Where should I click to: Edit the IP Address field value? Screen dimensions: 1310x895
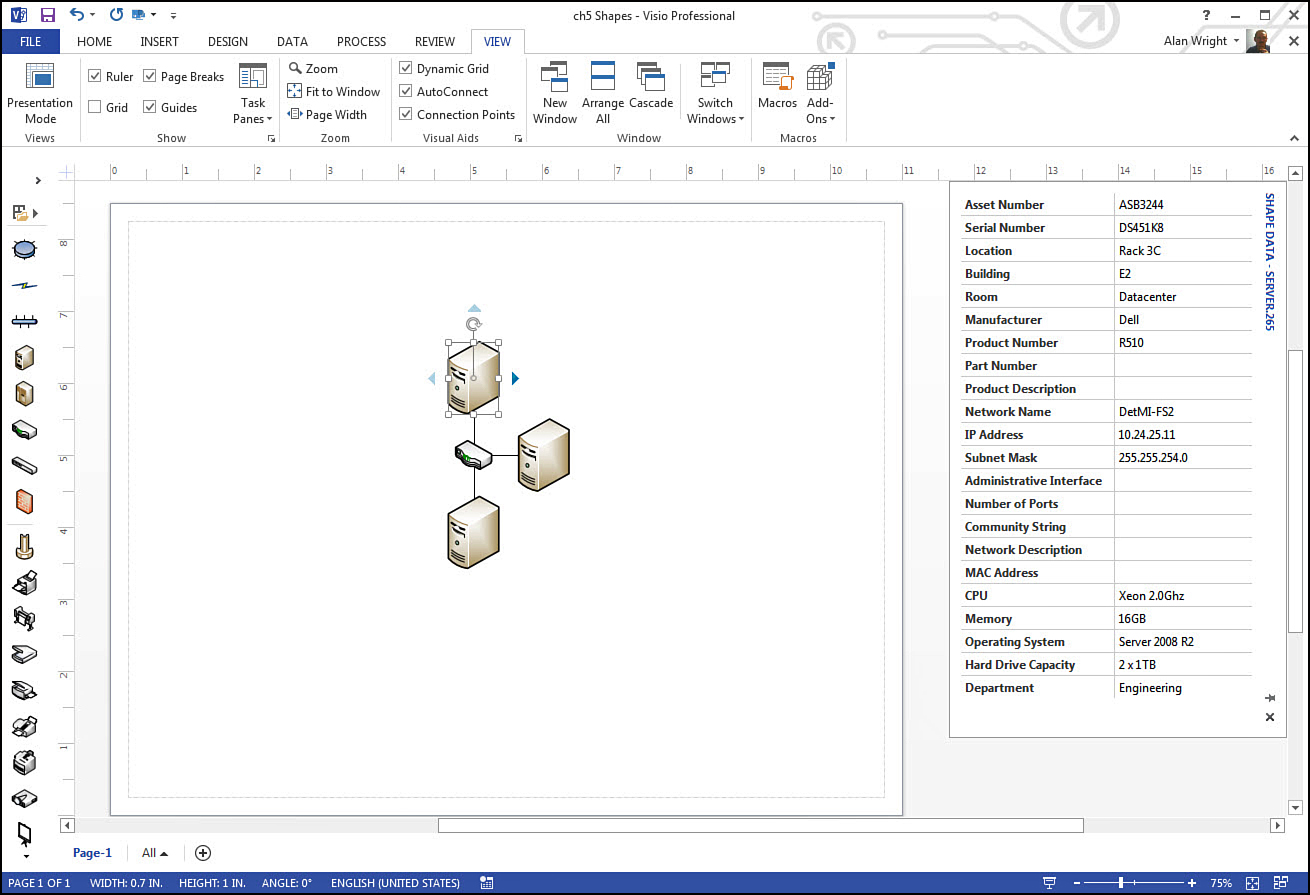(1183, 435)
